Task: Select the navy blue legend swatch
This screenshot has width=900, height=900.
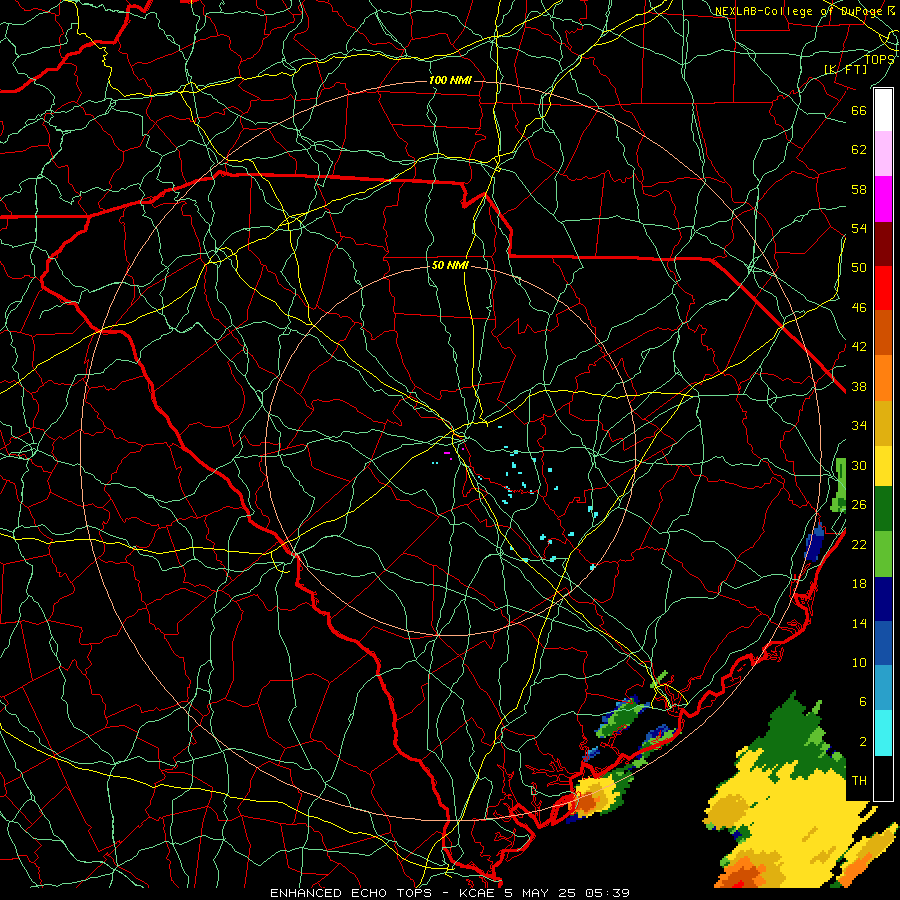Action: tap(883, 599)
